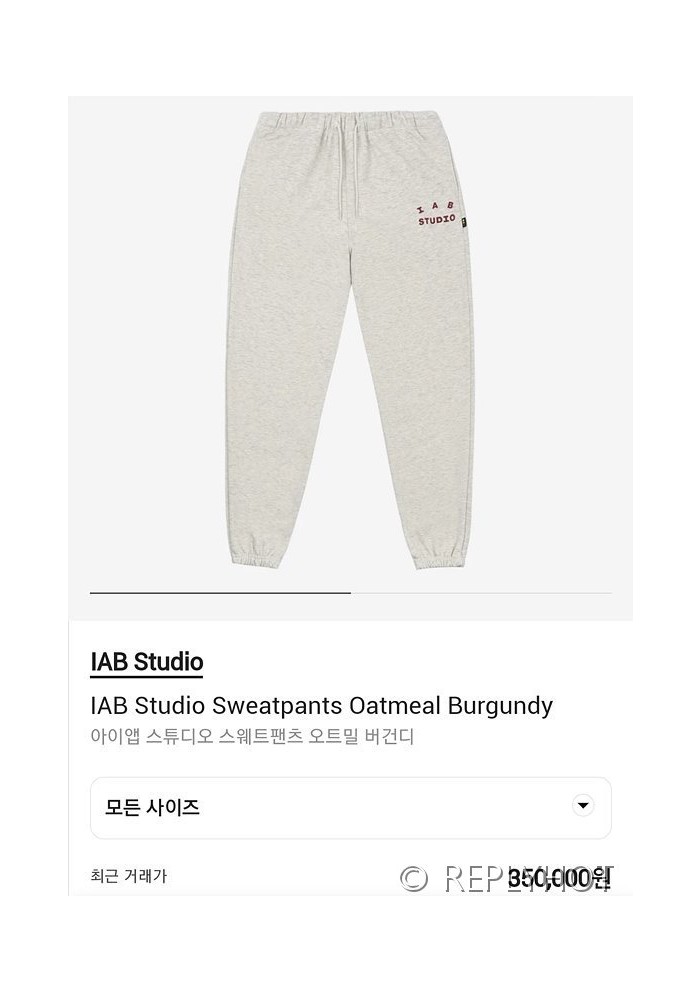Viewport: 700px width, 991px height.
Task: Click the REP watermark text near the price
Action: tap(475, 878)
